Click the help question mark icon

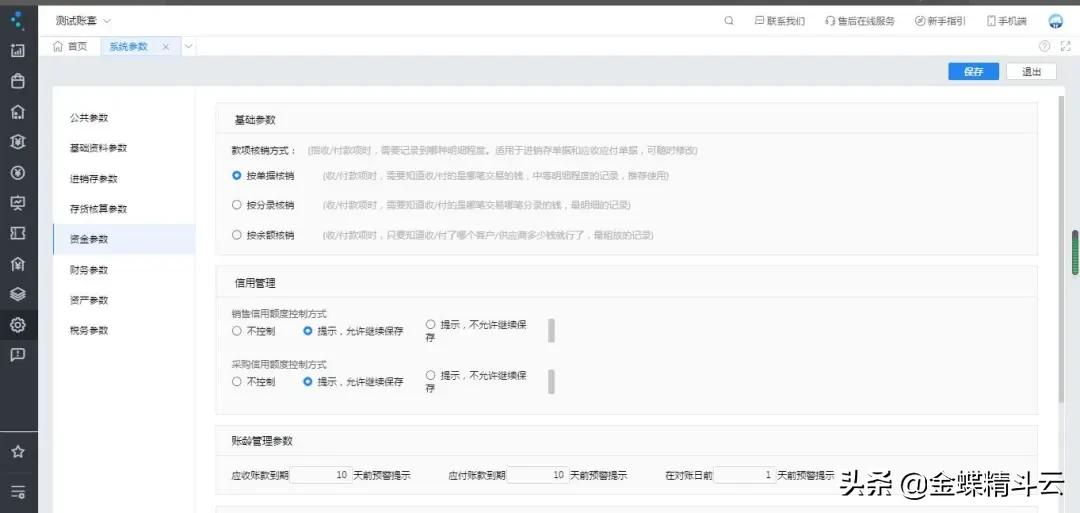[x=1044, y=46]
